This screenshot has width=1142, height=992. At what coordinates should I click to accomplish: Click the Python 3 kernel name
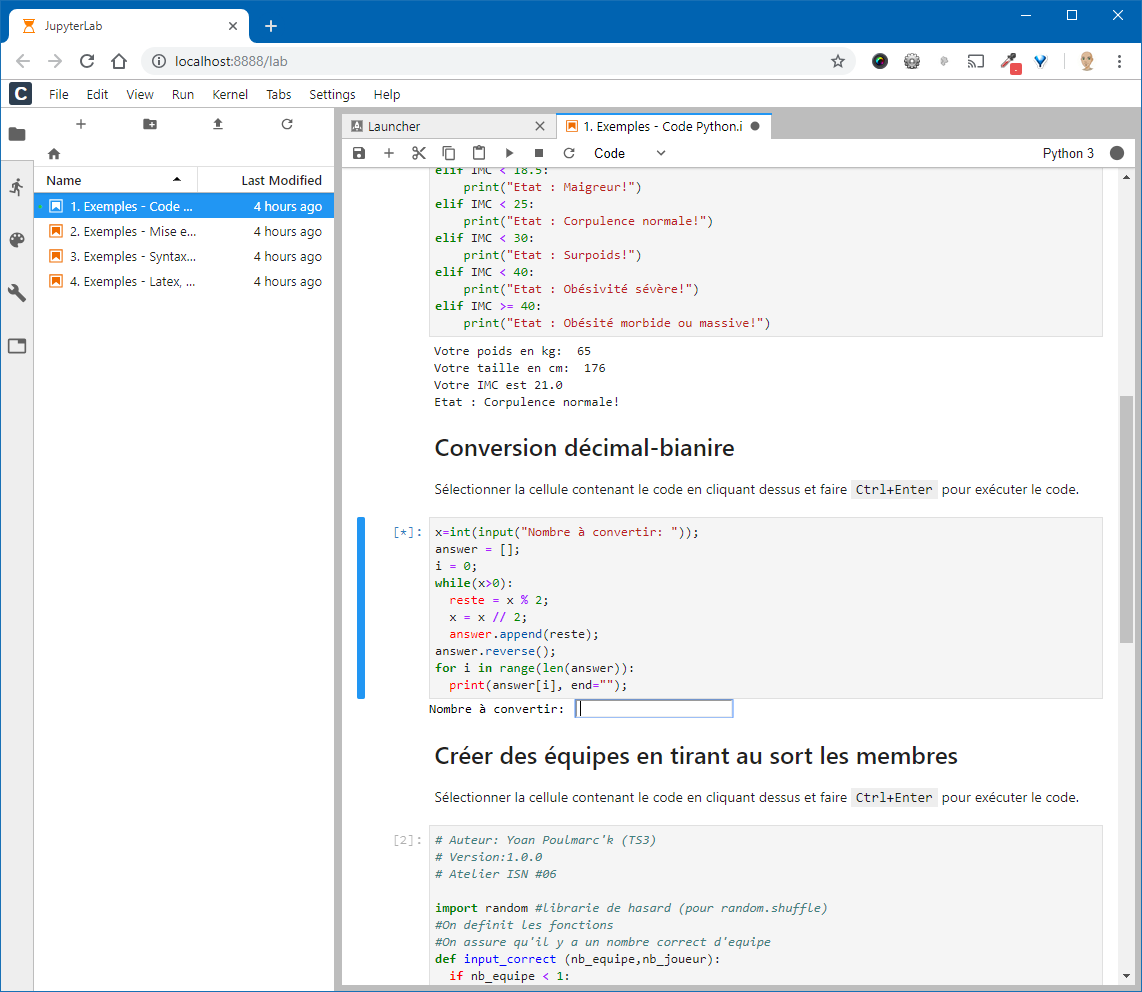click(x=1068, y=153)
